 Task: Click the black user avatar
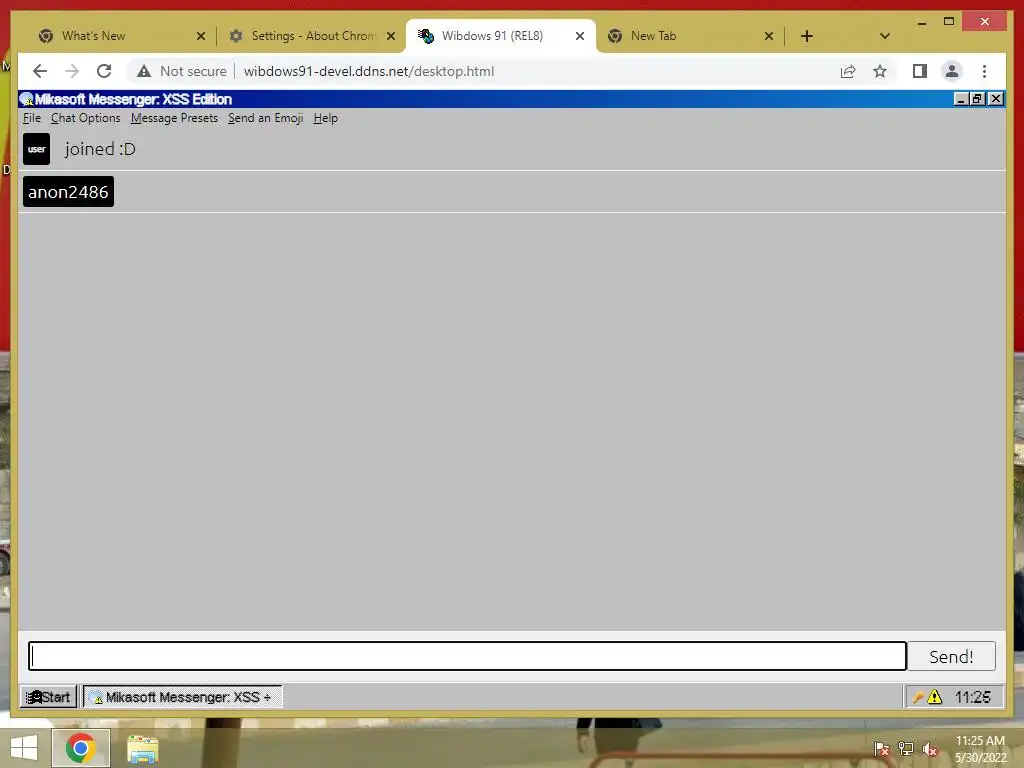tap(37, 149)
